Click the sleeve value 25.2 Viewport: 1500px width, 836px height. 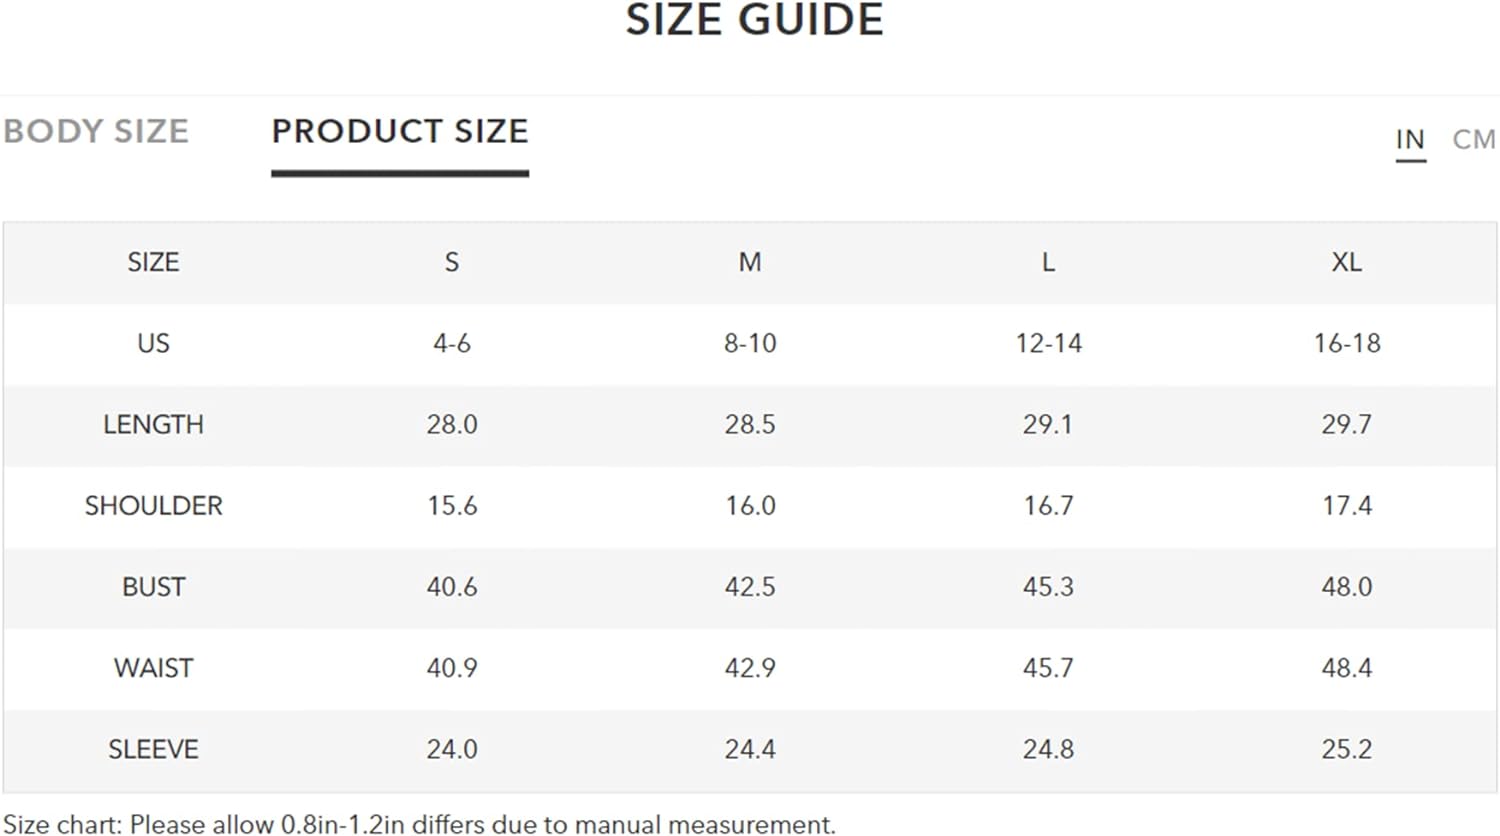1347,749
